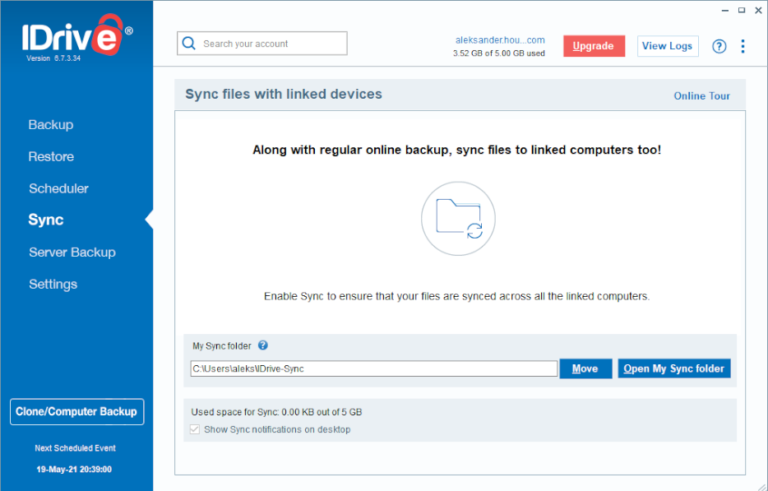Open Settings in the sidebar
The image size is (768, 491).
[x=53, y=284]
